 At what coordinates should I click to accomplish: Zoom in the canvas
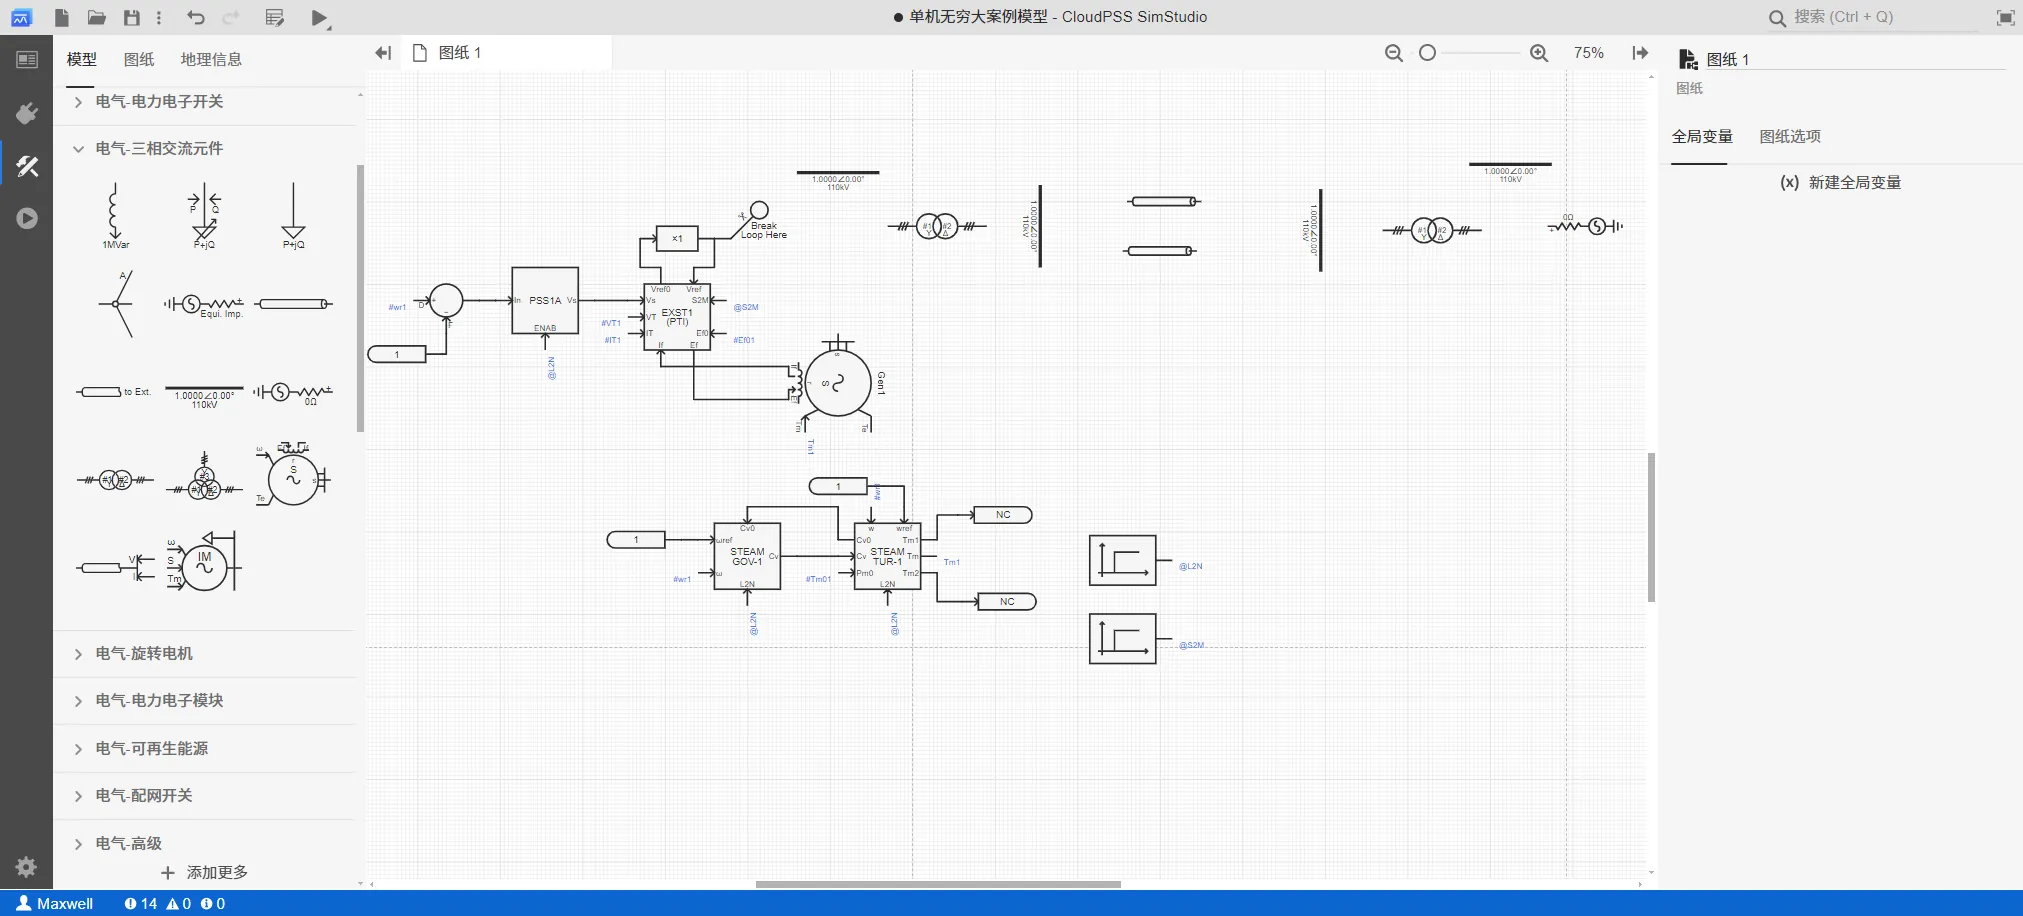pyautogui.click(x=1539, y=53)
